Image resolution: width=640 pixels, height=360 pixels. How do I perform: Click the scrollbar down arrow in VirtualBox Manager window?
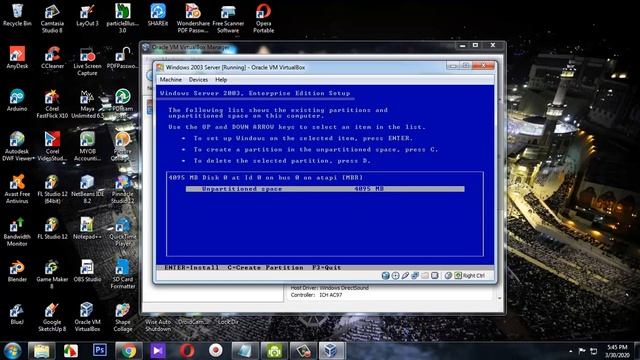[500, 298]
